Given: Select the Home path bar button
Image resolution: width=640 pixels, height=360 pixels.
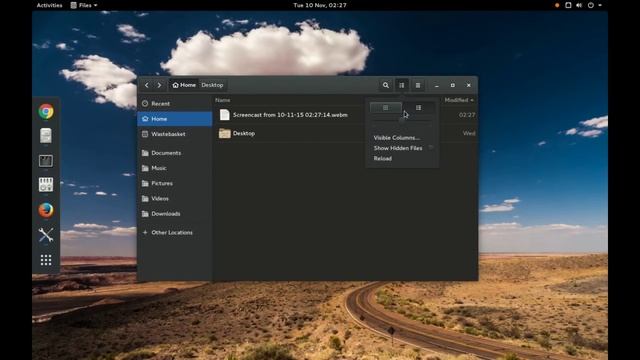Looking at the screenshot, I should [x=184, y=85].
